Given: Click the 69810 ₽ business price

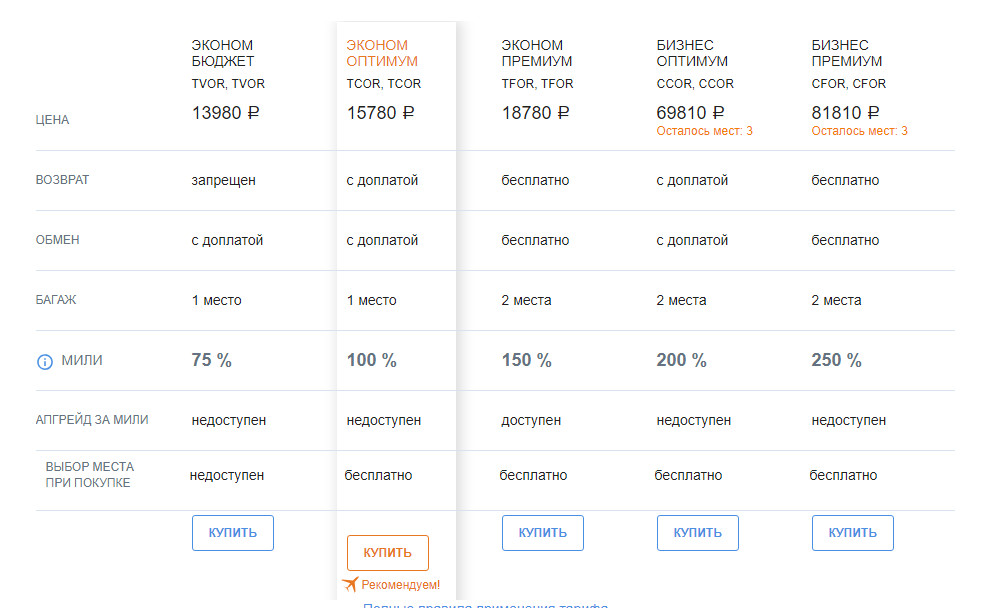Looking at the screenshot, I should pos(690,113).
